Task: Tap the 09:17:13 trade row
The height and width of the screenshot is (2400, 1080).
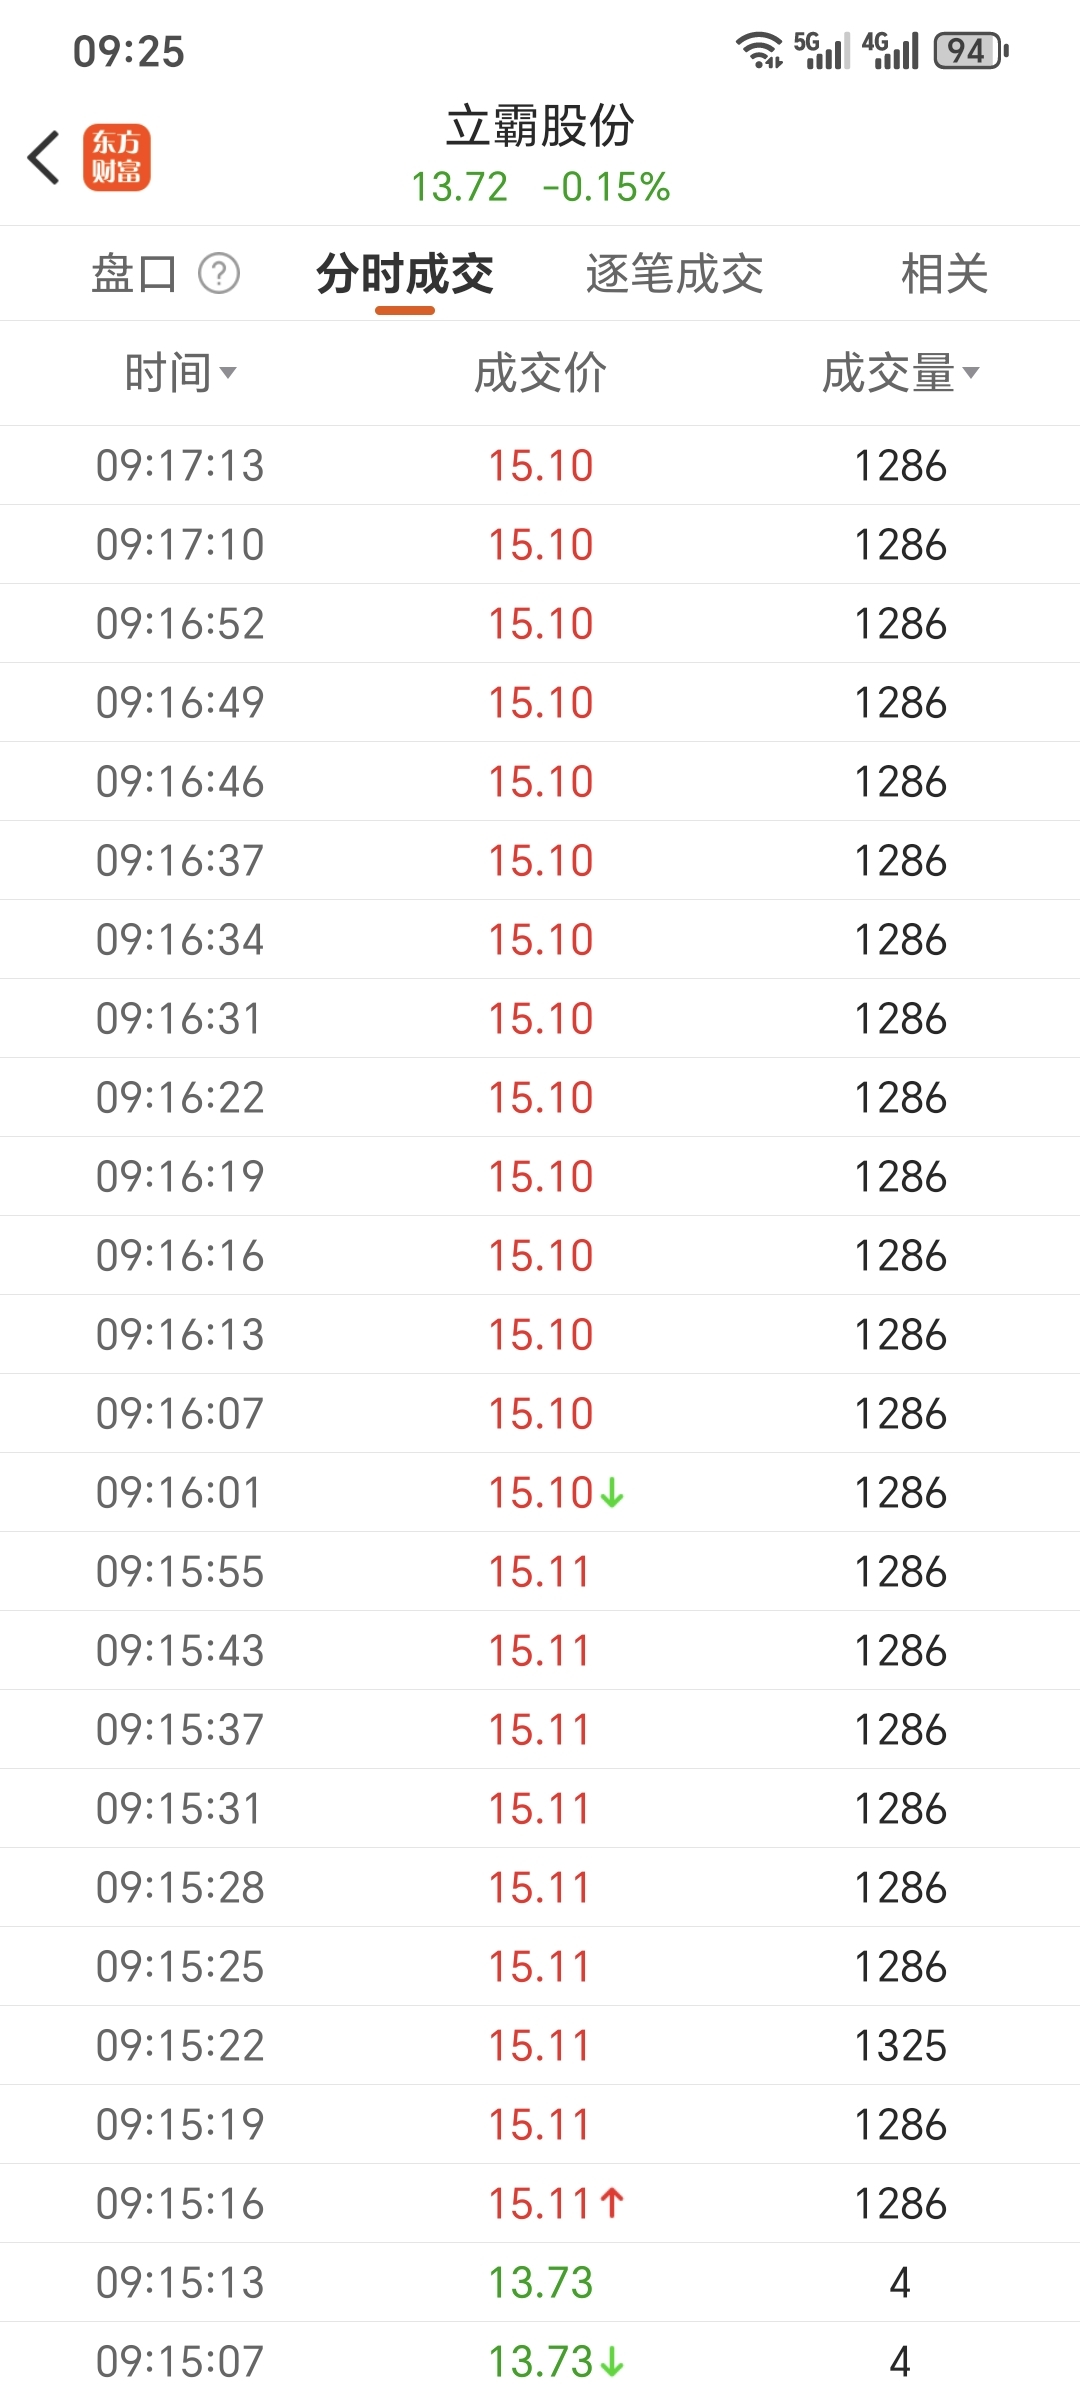Action: (540, 465)
